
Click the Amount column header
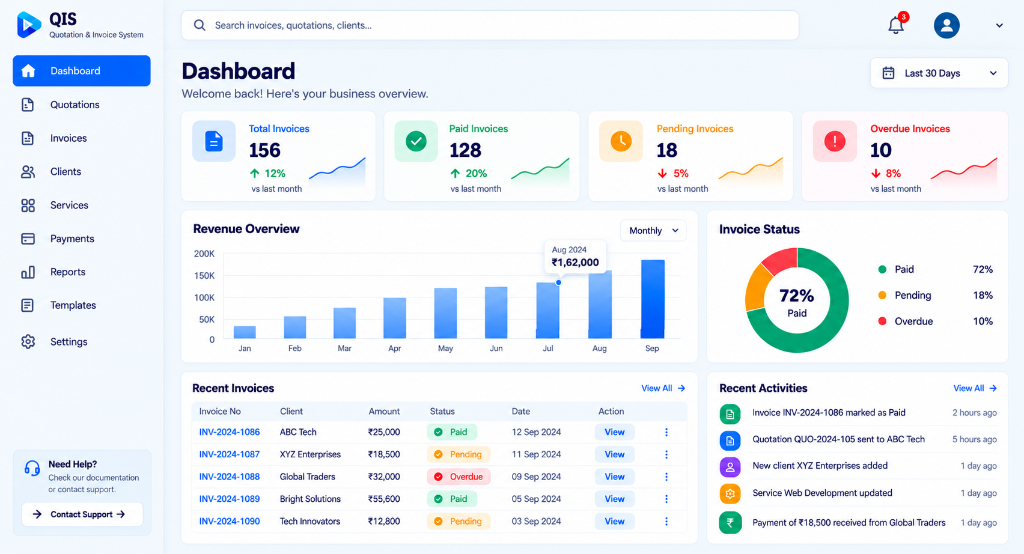point(384,411)
